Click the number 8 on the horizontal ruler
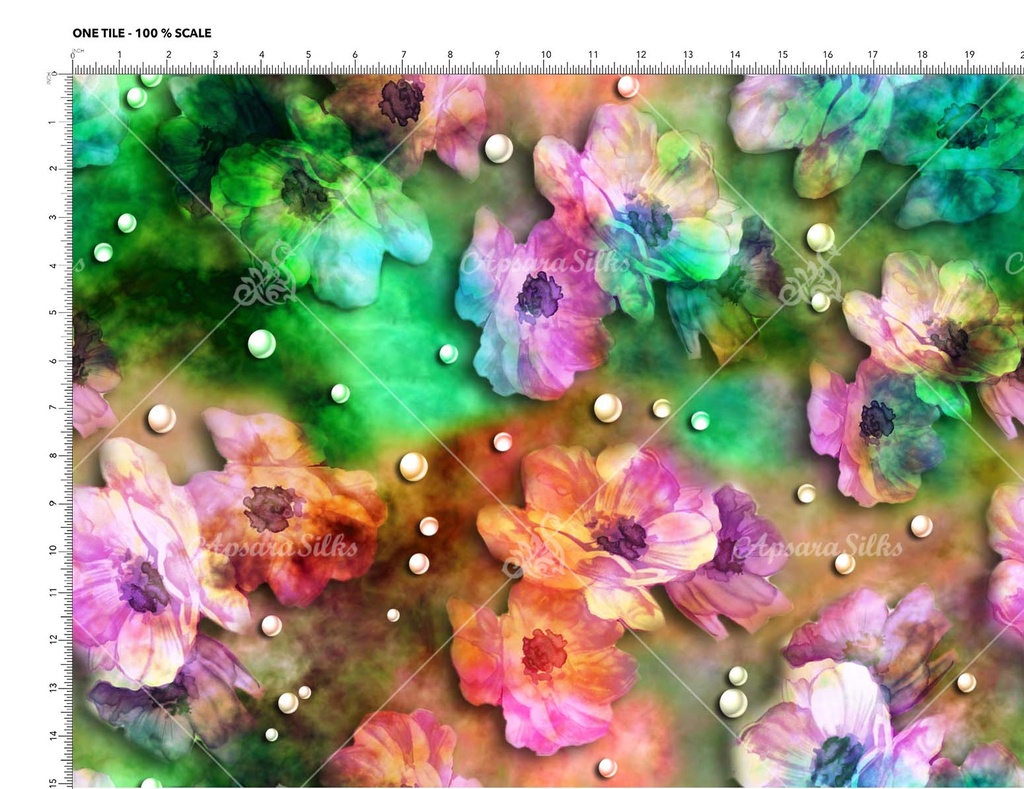This screenshot has height=789, width=1024. tap(450, 55)
